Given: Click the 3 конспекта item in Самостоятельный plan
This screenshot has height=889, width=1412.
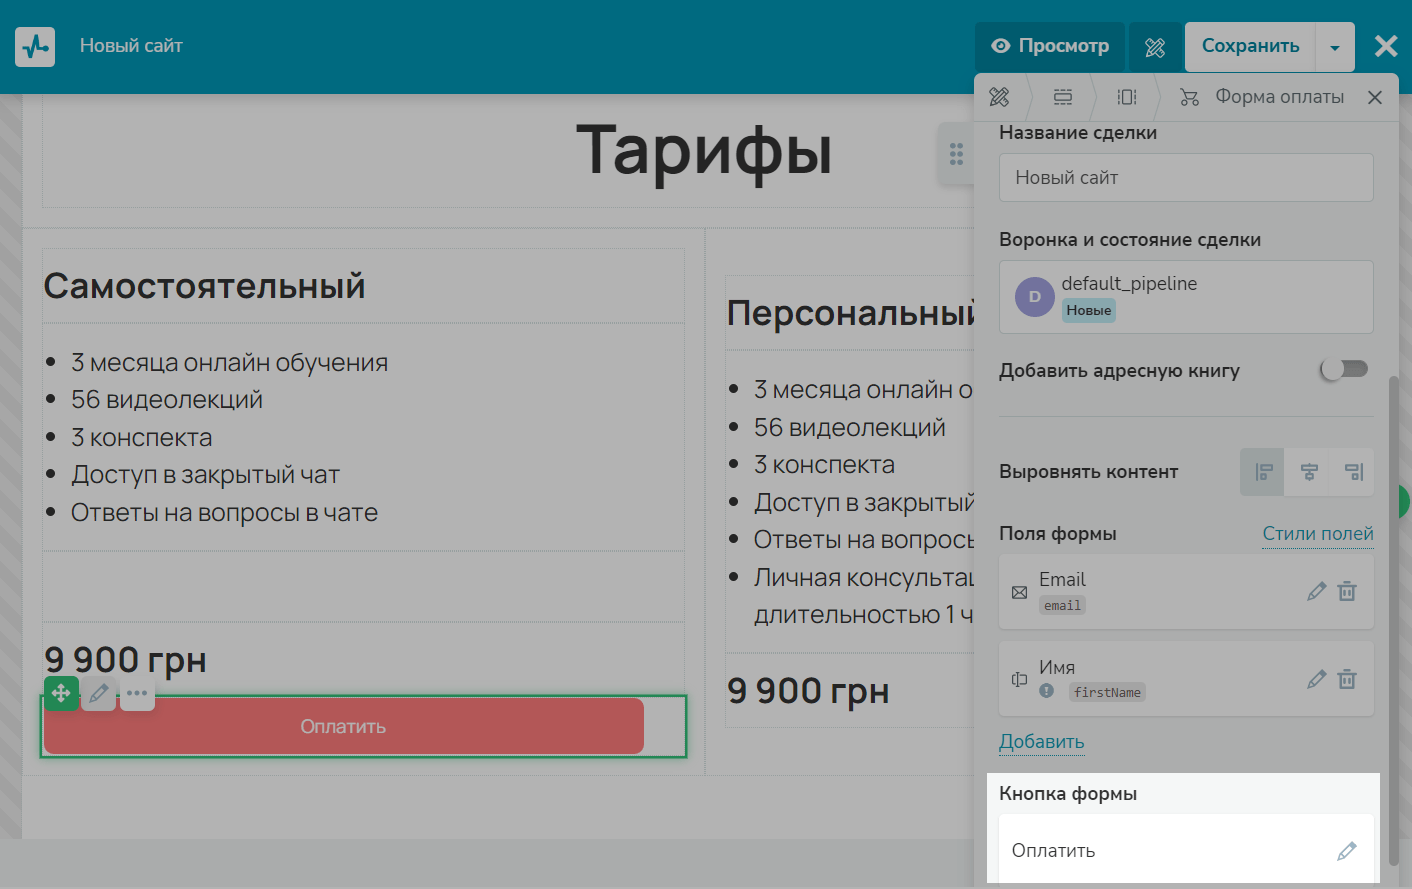Looking at the screenshot, I should coord(141,438).
